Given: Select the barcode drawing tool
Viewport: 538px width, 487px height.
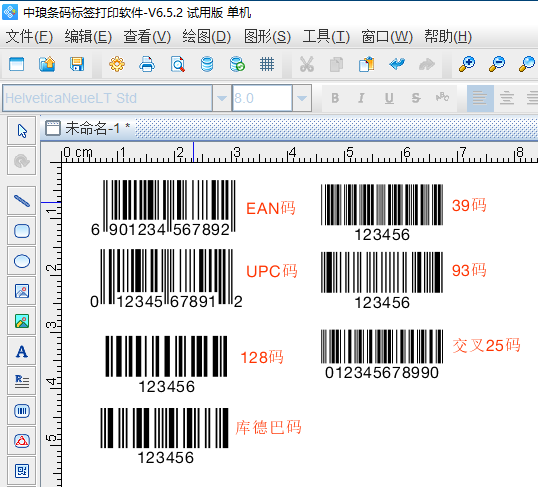Looking at the screenshot, I should pyautogui.click(x=22, y=411).
